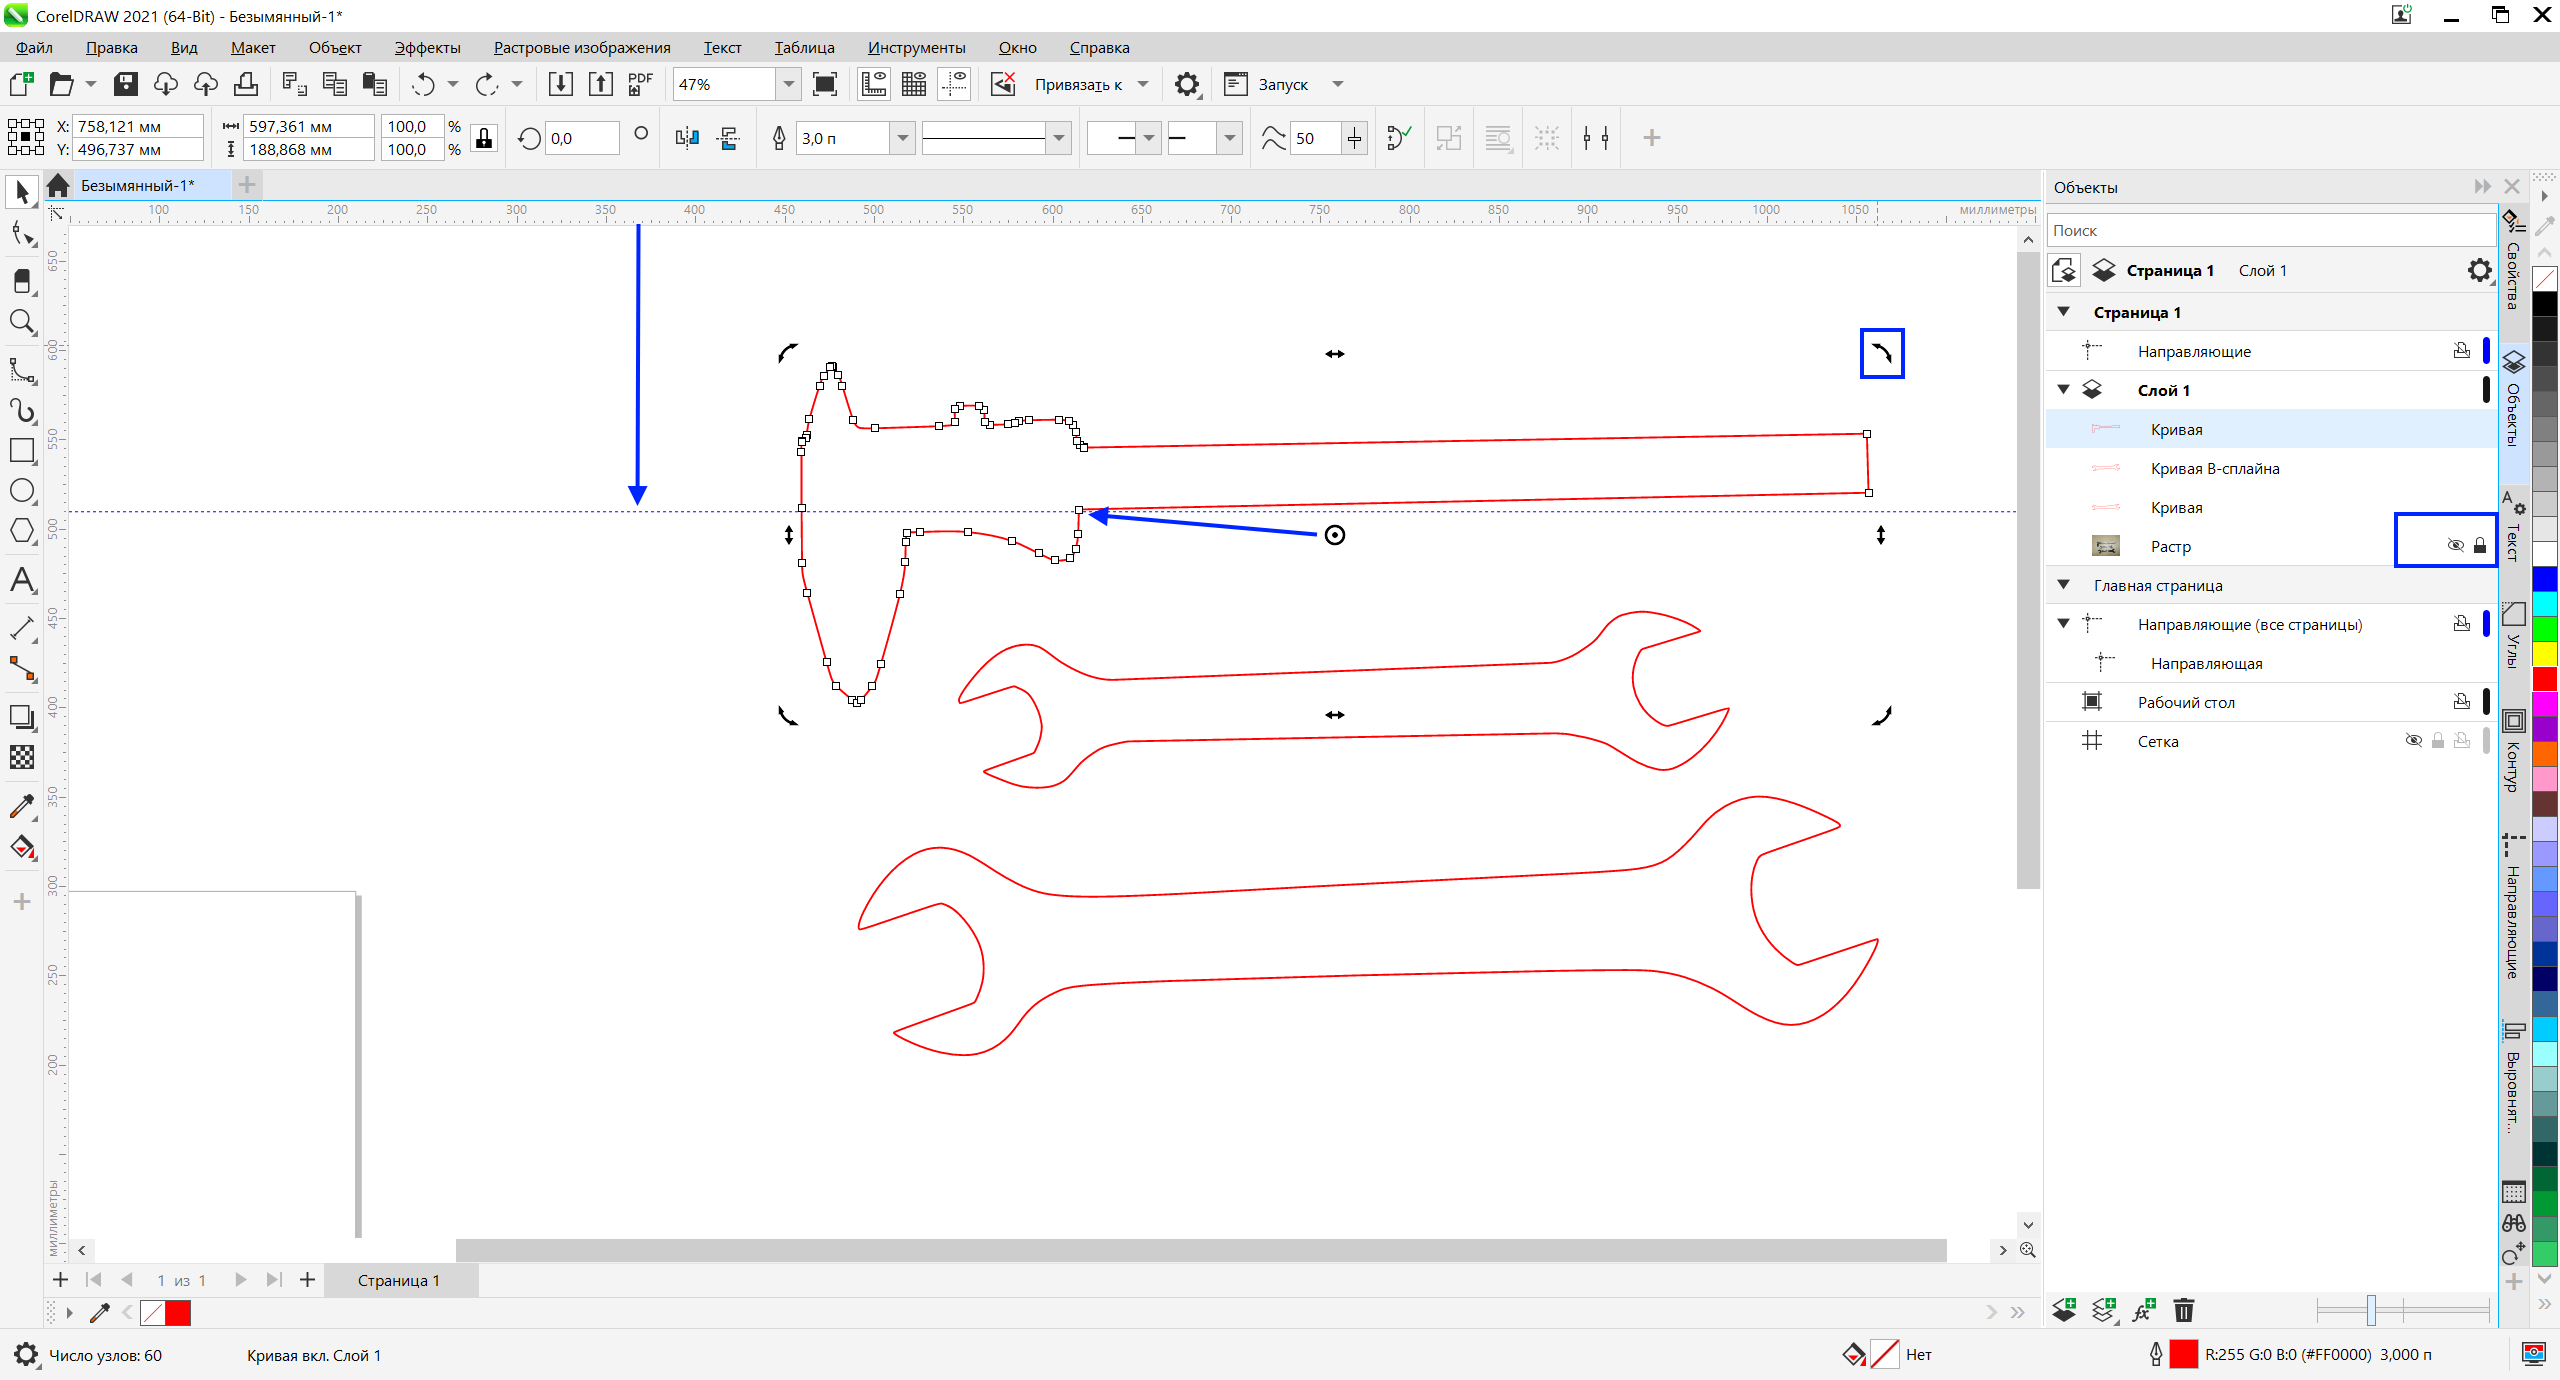
Task: Click the Запуск button
Action: pos(1282,85)
